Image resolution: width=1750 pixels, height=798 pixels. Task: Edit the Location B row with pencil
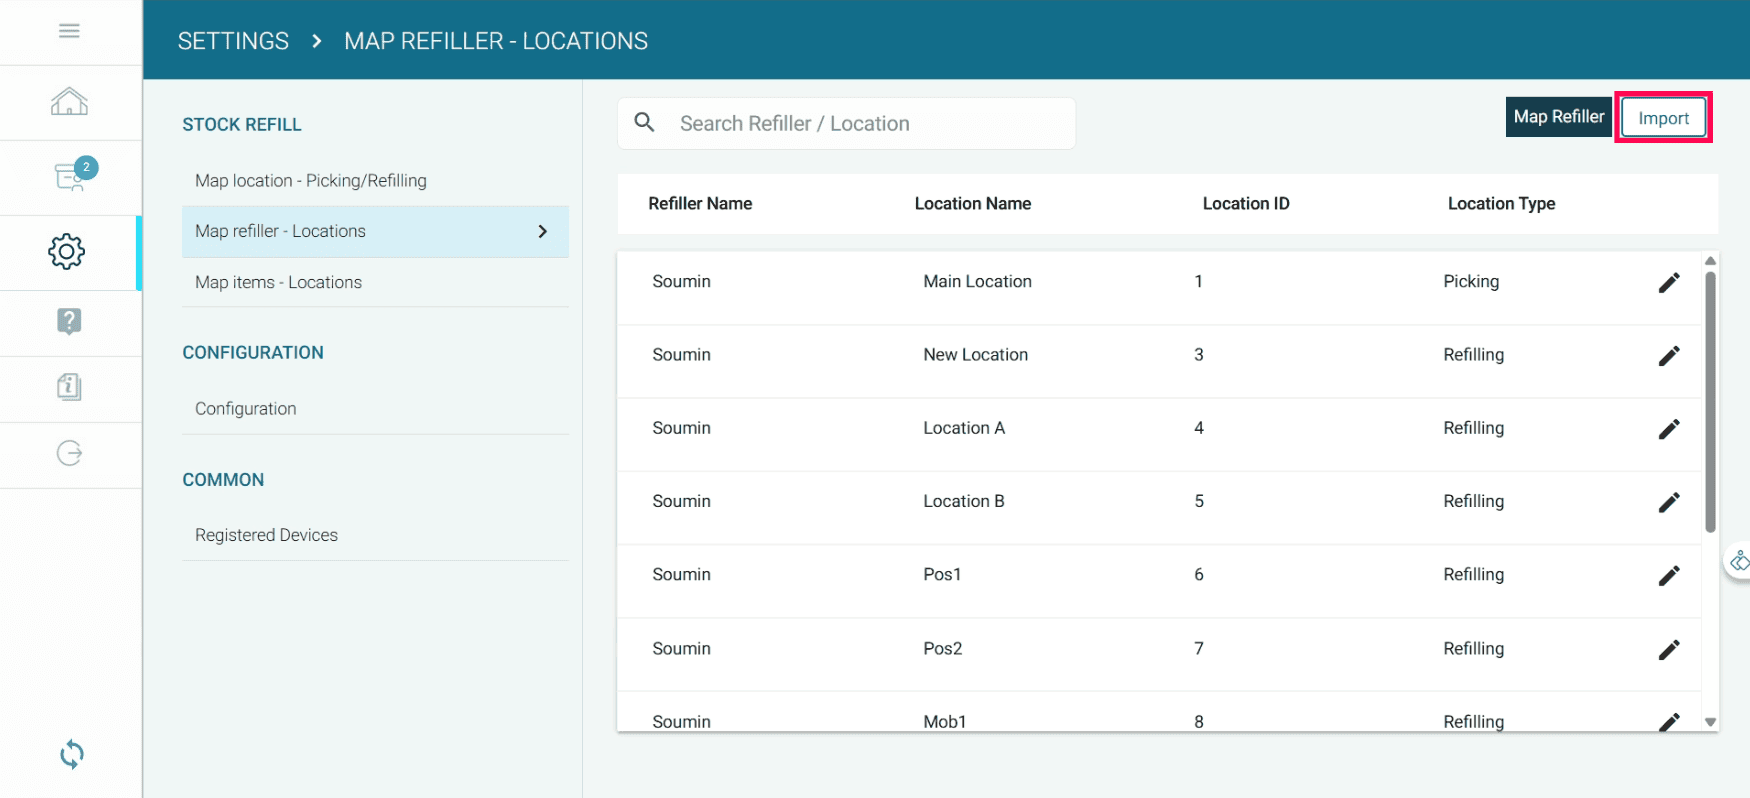tap(1668, 502)
